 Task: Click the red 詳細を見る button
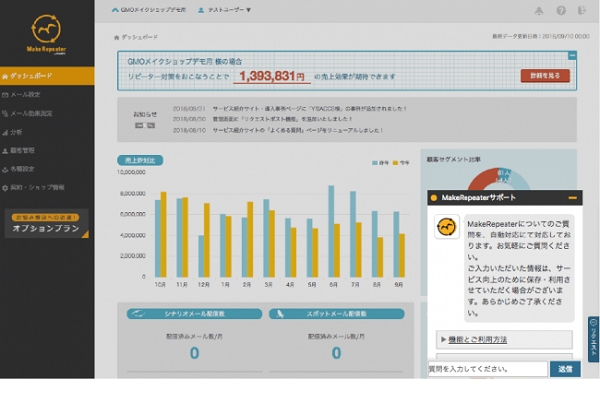(545, 76)
